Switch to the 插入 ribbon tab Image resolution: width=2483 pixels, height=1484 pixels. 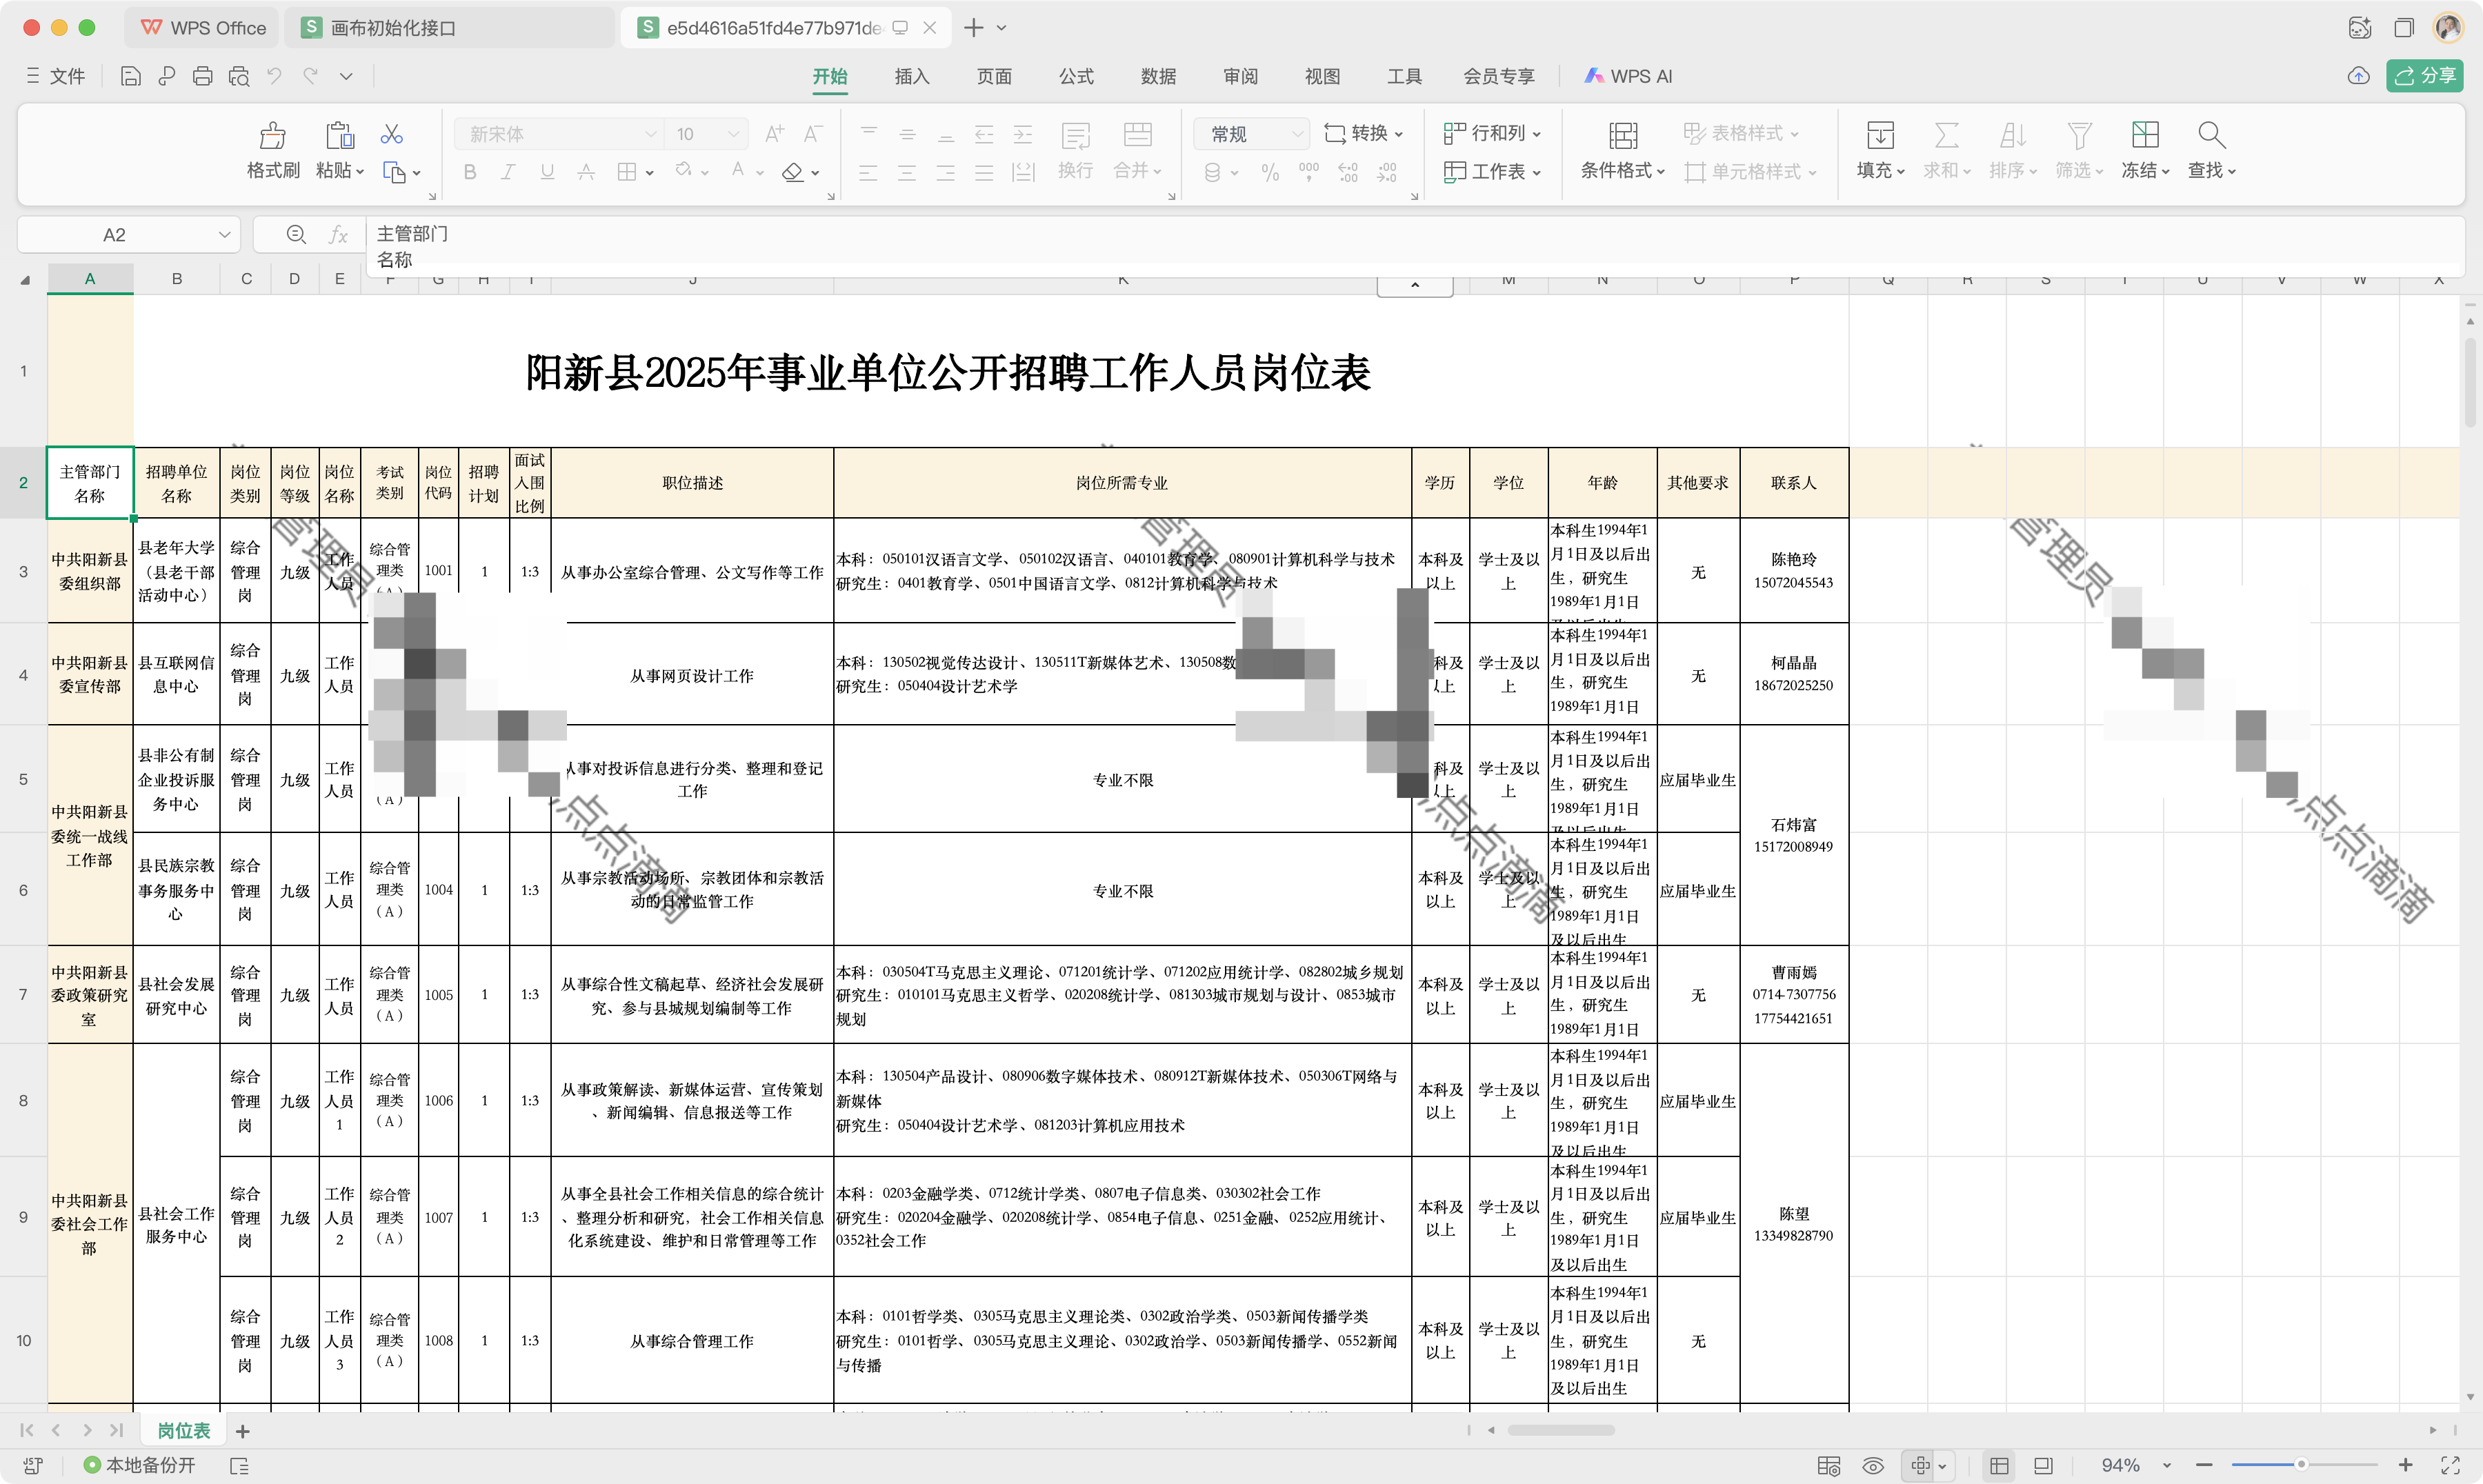(911, 76)
